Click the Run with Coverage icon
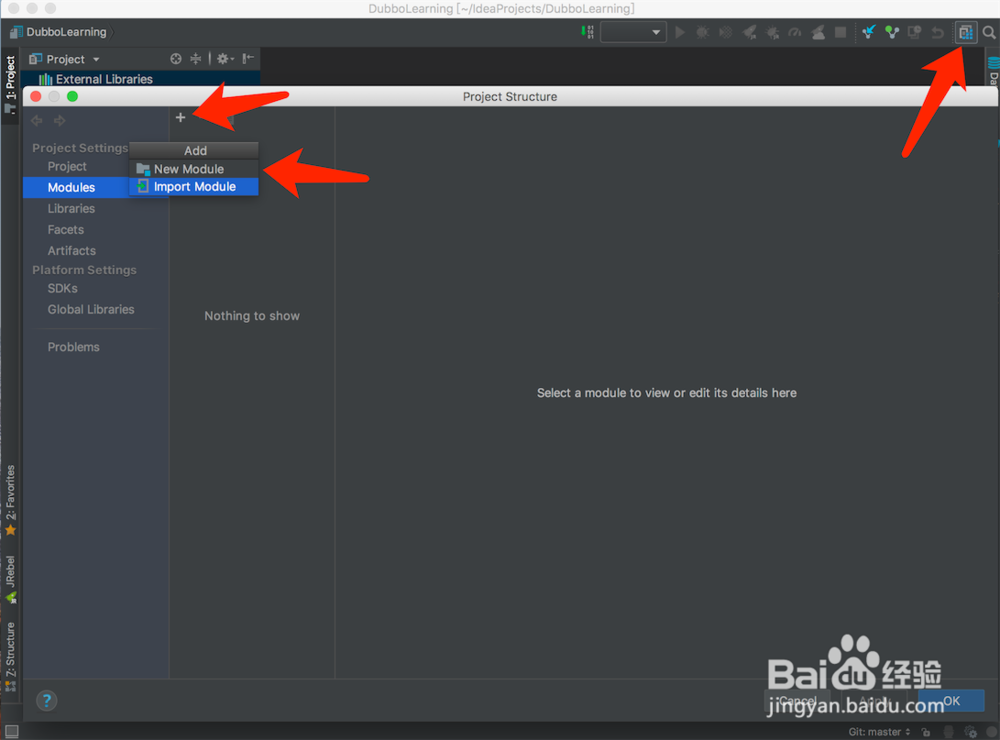The height and width of the screenshot is (740, 1000). [x=726, y=32]
